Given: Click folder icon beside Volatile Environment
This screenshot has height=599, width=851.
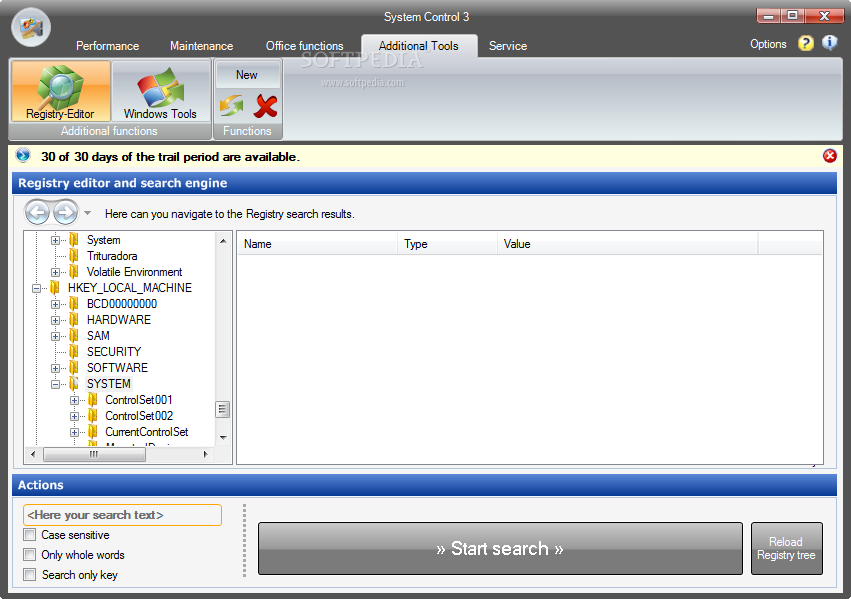Looking at the screenshot, I should (x=74, y=272).
